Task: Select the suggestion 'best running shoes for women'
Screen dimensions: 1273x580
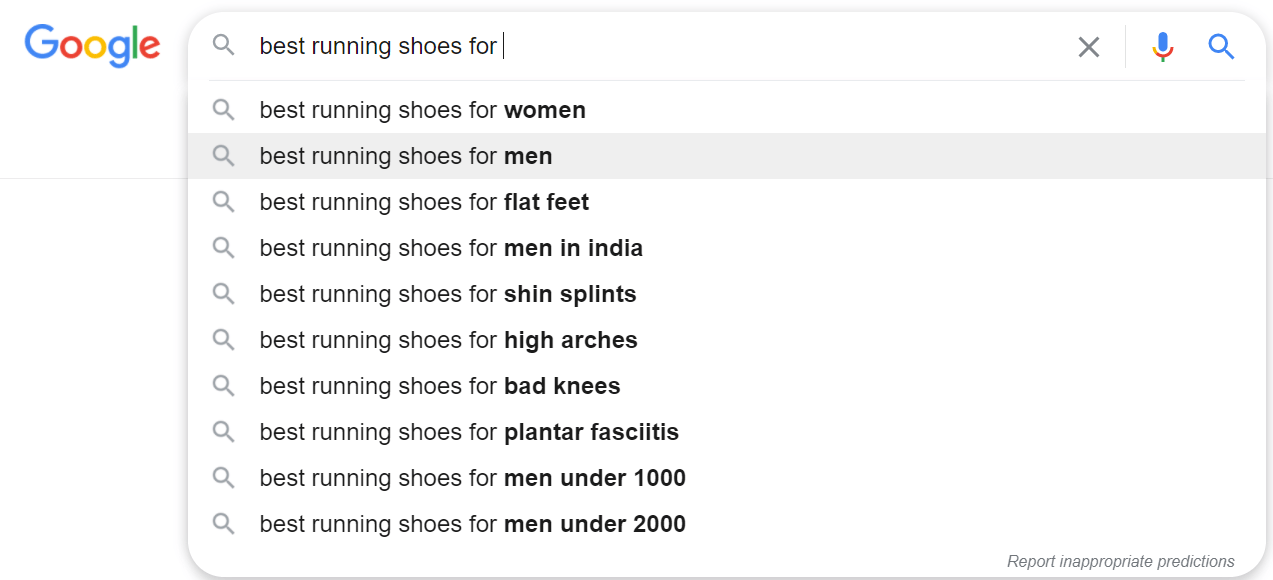Action: pyautogui.click(x=422, y=110)
